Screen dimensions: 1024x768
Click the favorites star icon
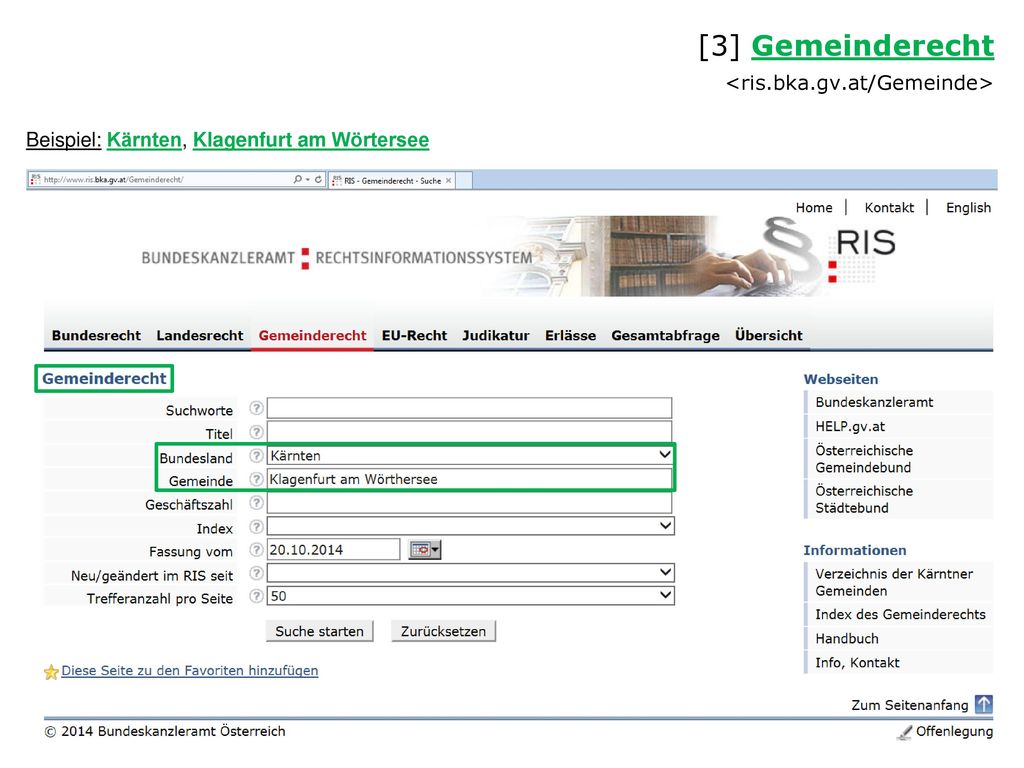[x=51, y=672]
